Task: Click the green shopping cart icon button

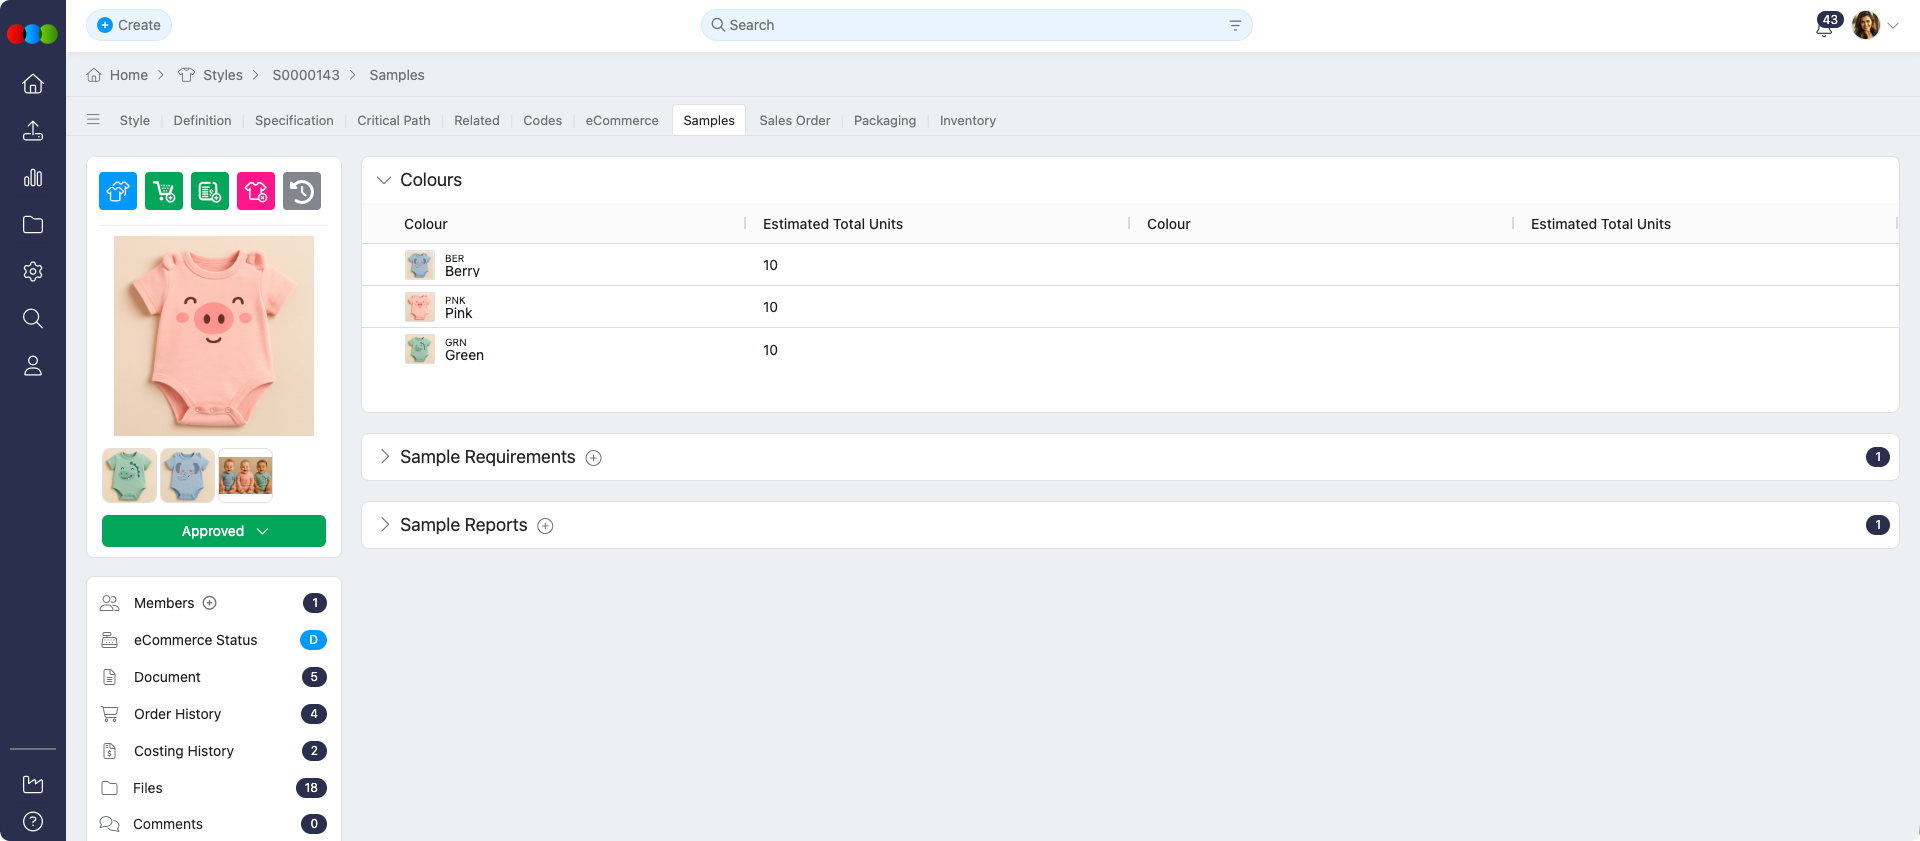Action: click(x=164, y=191)
